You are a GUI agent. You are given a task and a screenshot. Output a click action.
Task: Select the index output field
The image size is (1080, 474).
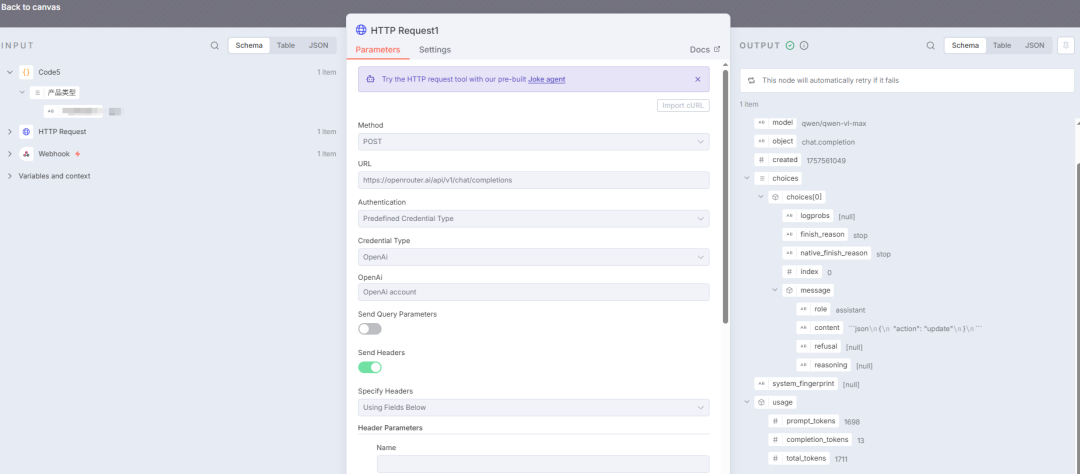pyautogui.click(x=802, y=271)
